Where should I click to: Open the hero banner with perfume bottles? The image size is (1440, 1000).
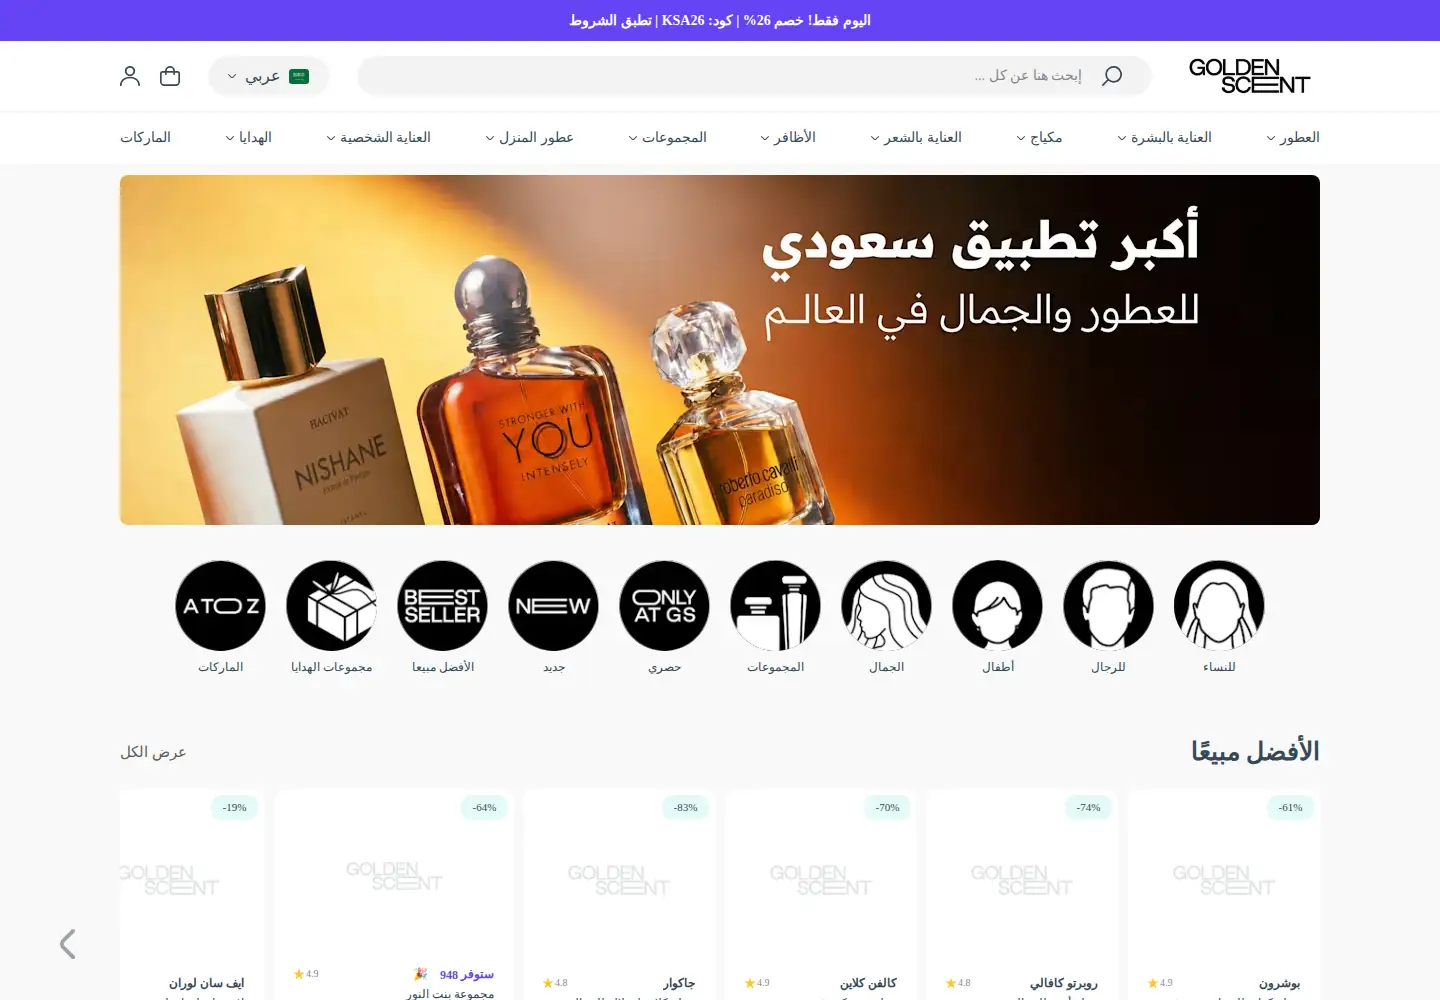click(720, 350)
